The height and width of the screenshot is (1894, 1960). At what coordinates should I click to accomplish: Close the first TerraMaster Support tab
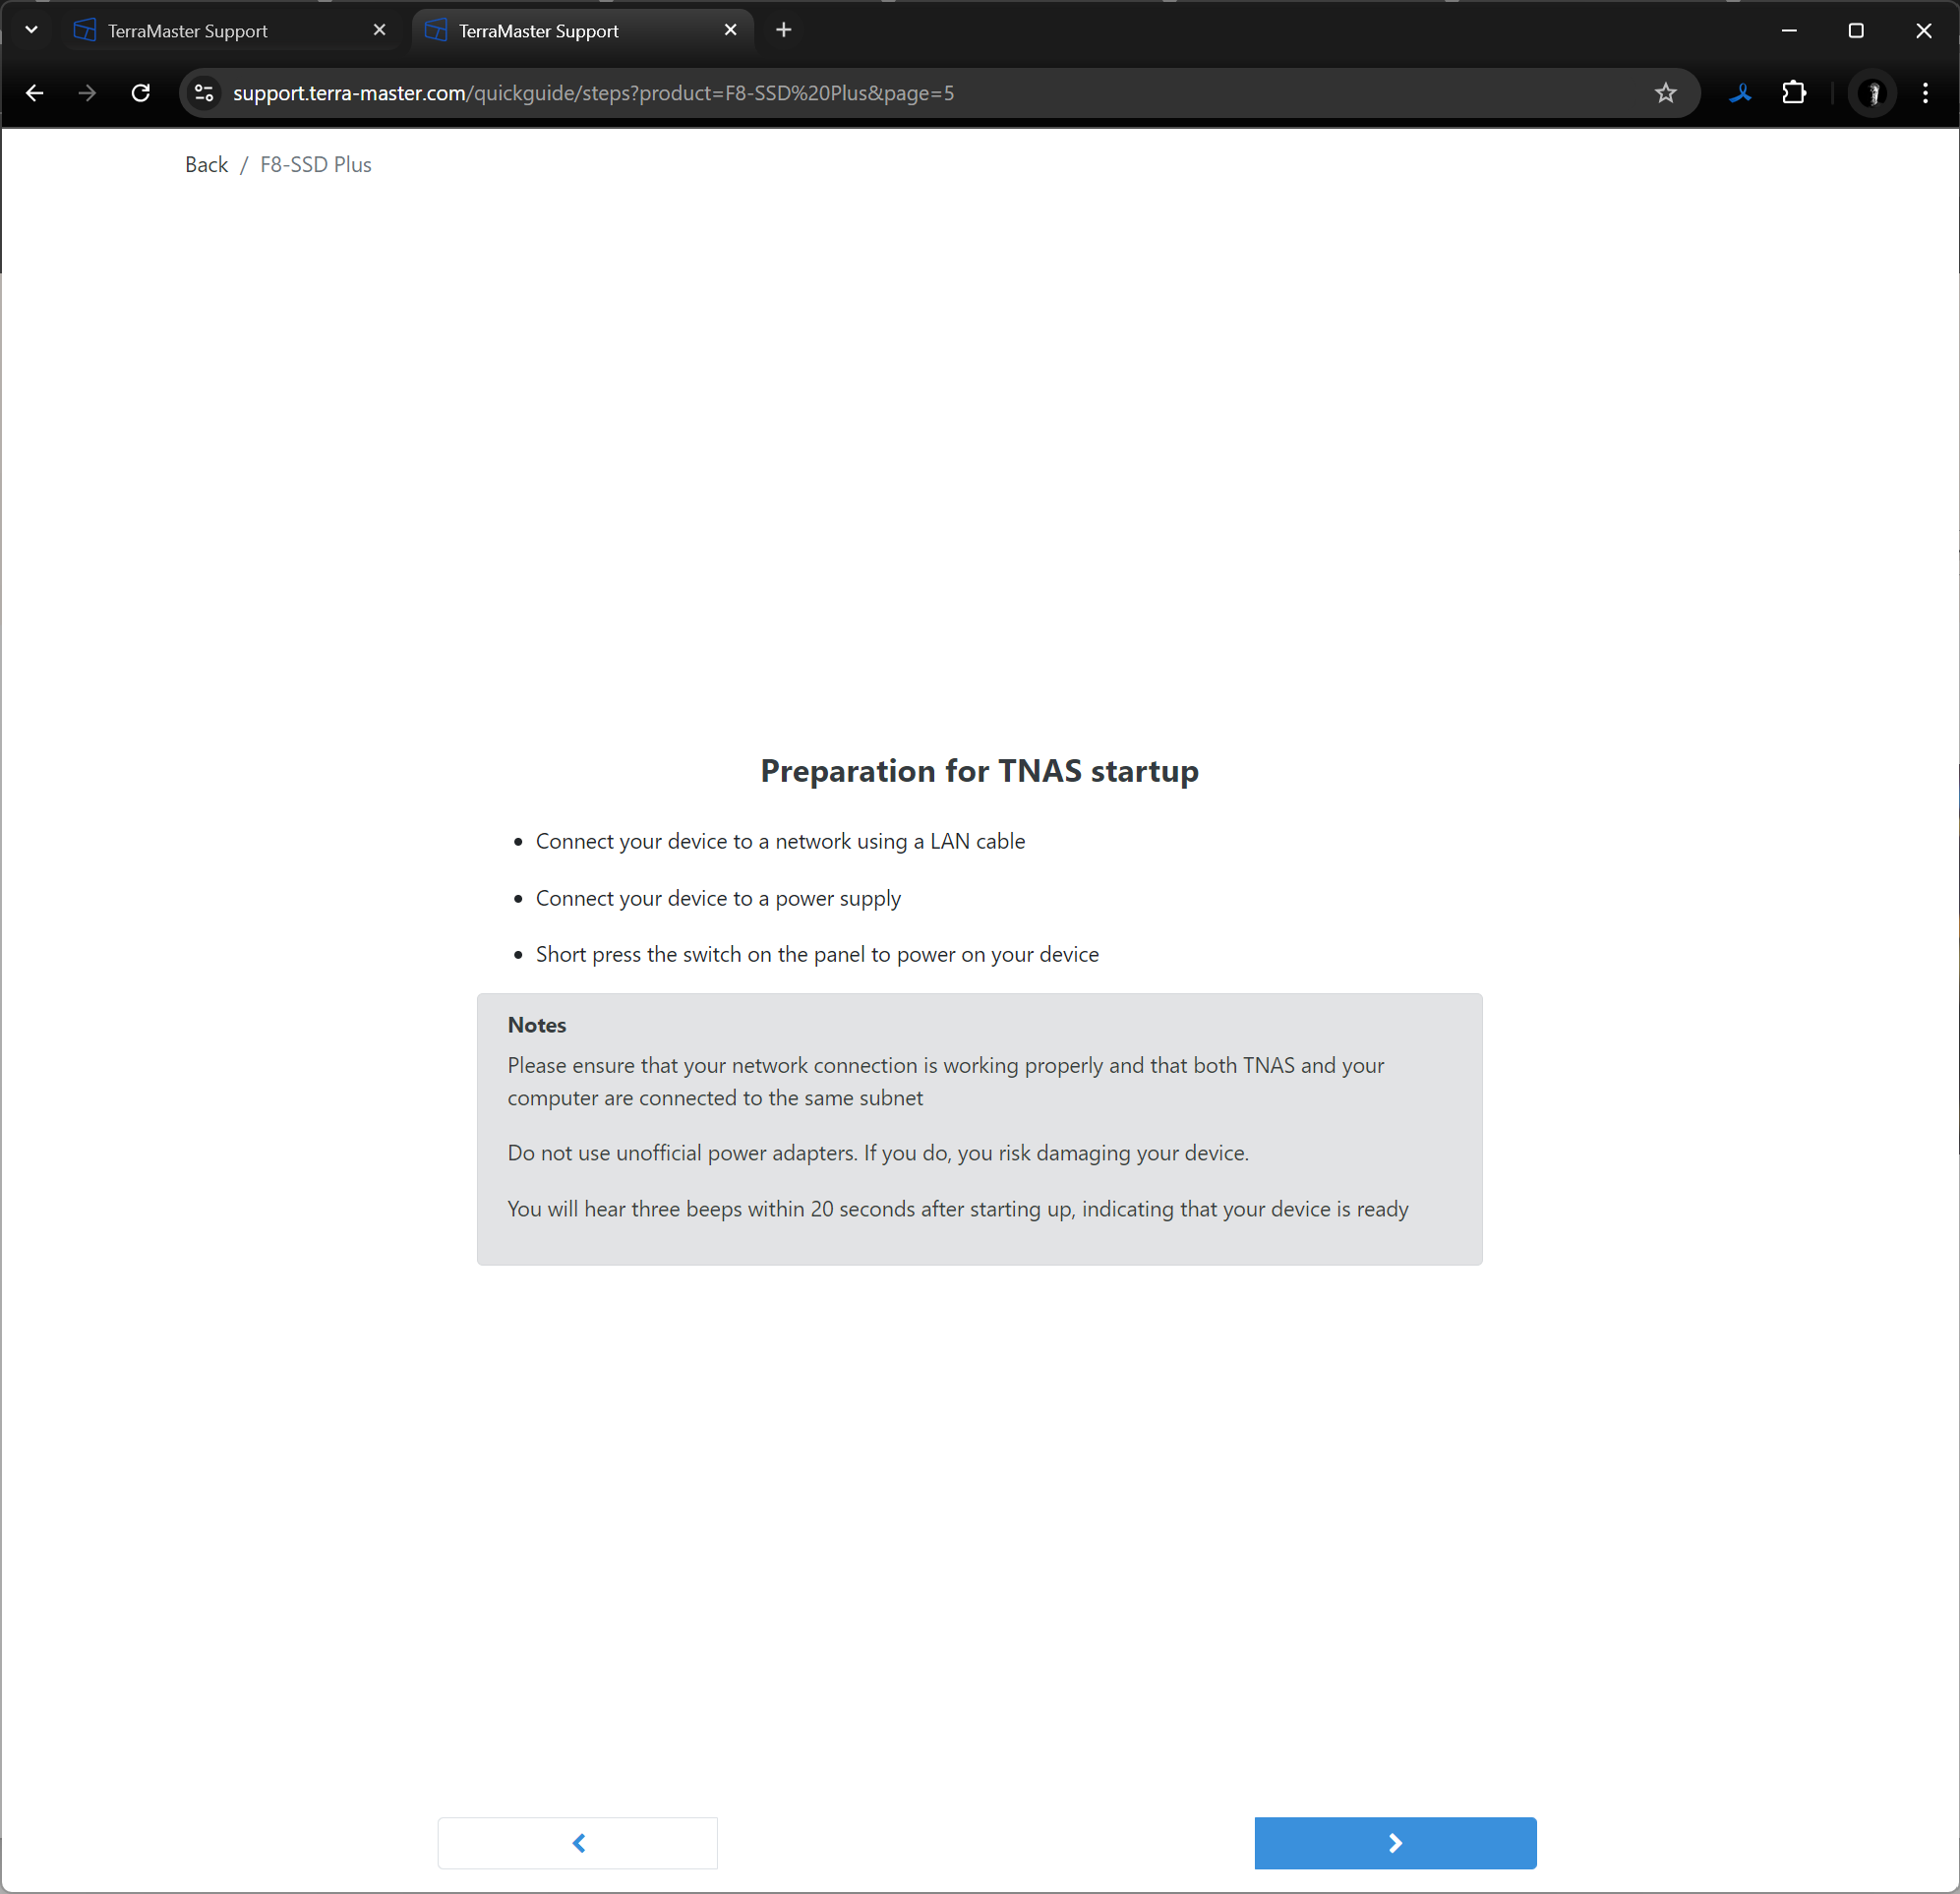pyautogui.click(x=379, y=30)
